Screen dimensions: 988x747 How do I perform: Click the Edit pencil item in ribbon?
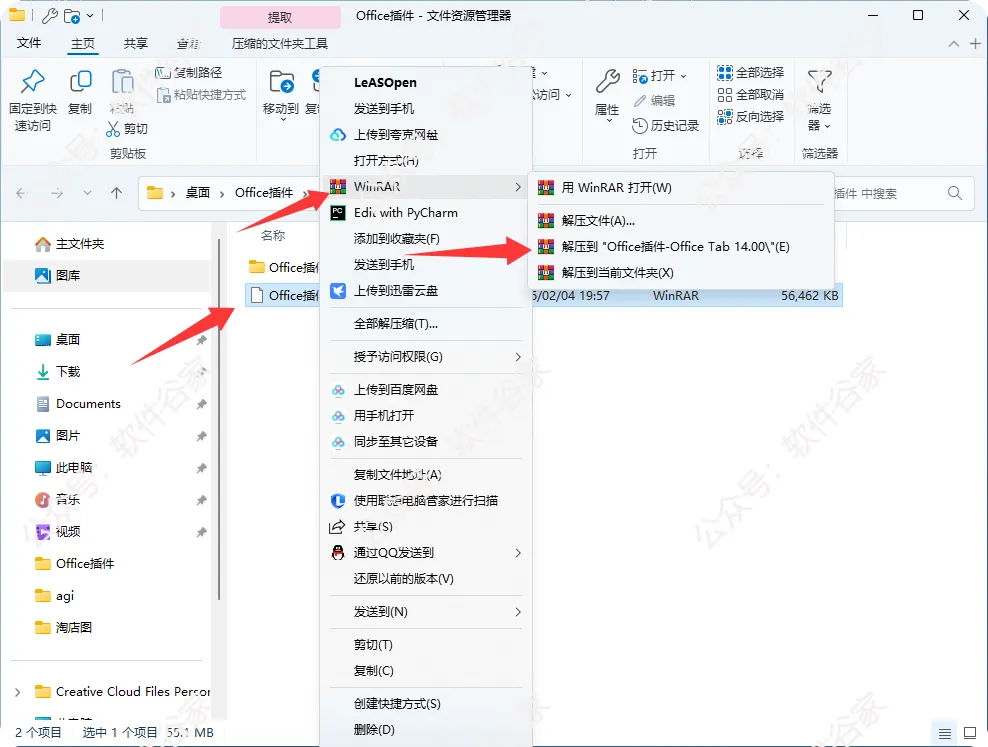click(x=654, y=101)
